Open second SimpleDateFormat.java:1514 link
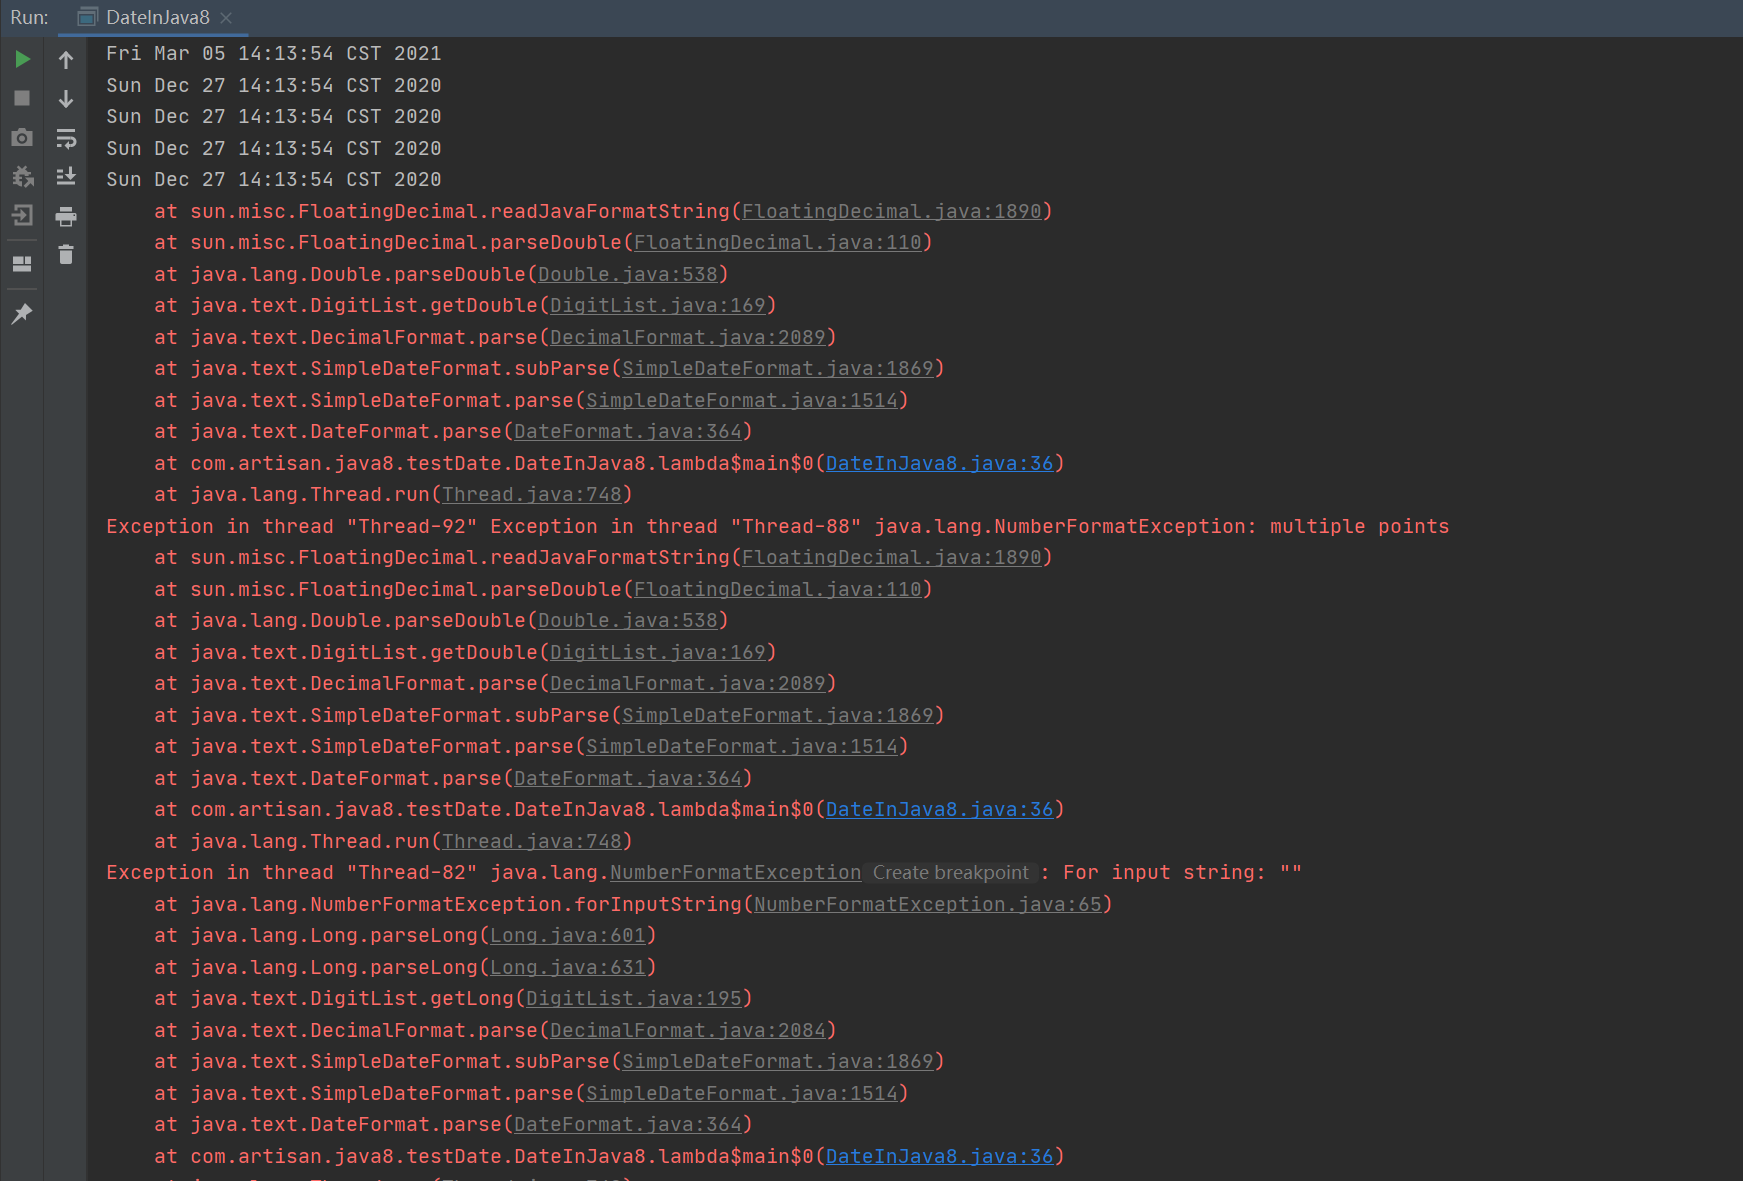Image resolution: width=1743 pixels, height=1181 pixels. point(741,746)
